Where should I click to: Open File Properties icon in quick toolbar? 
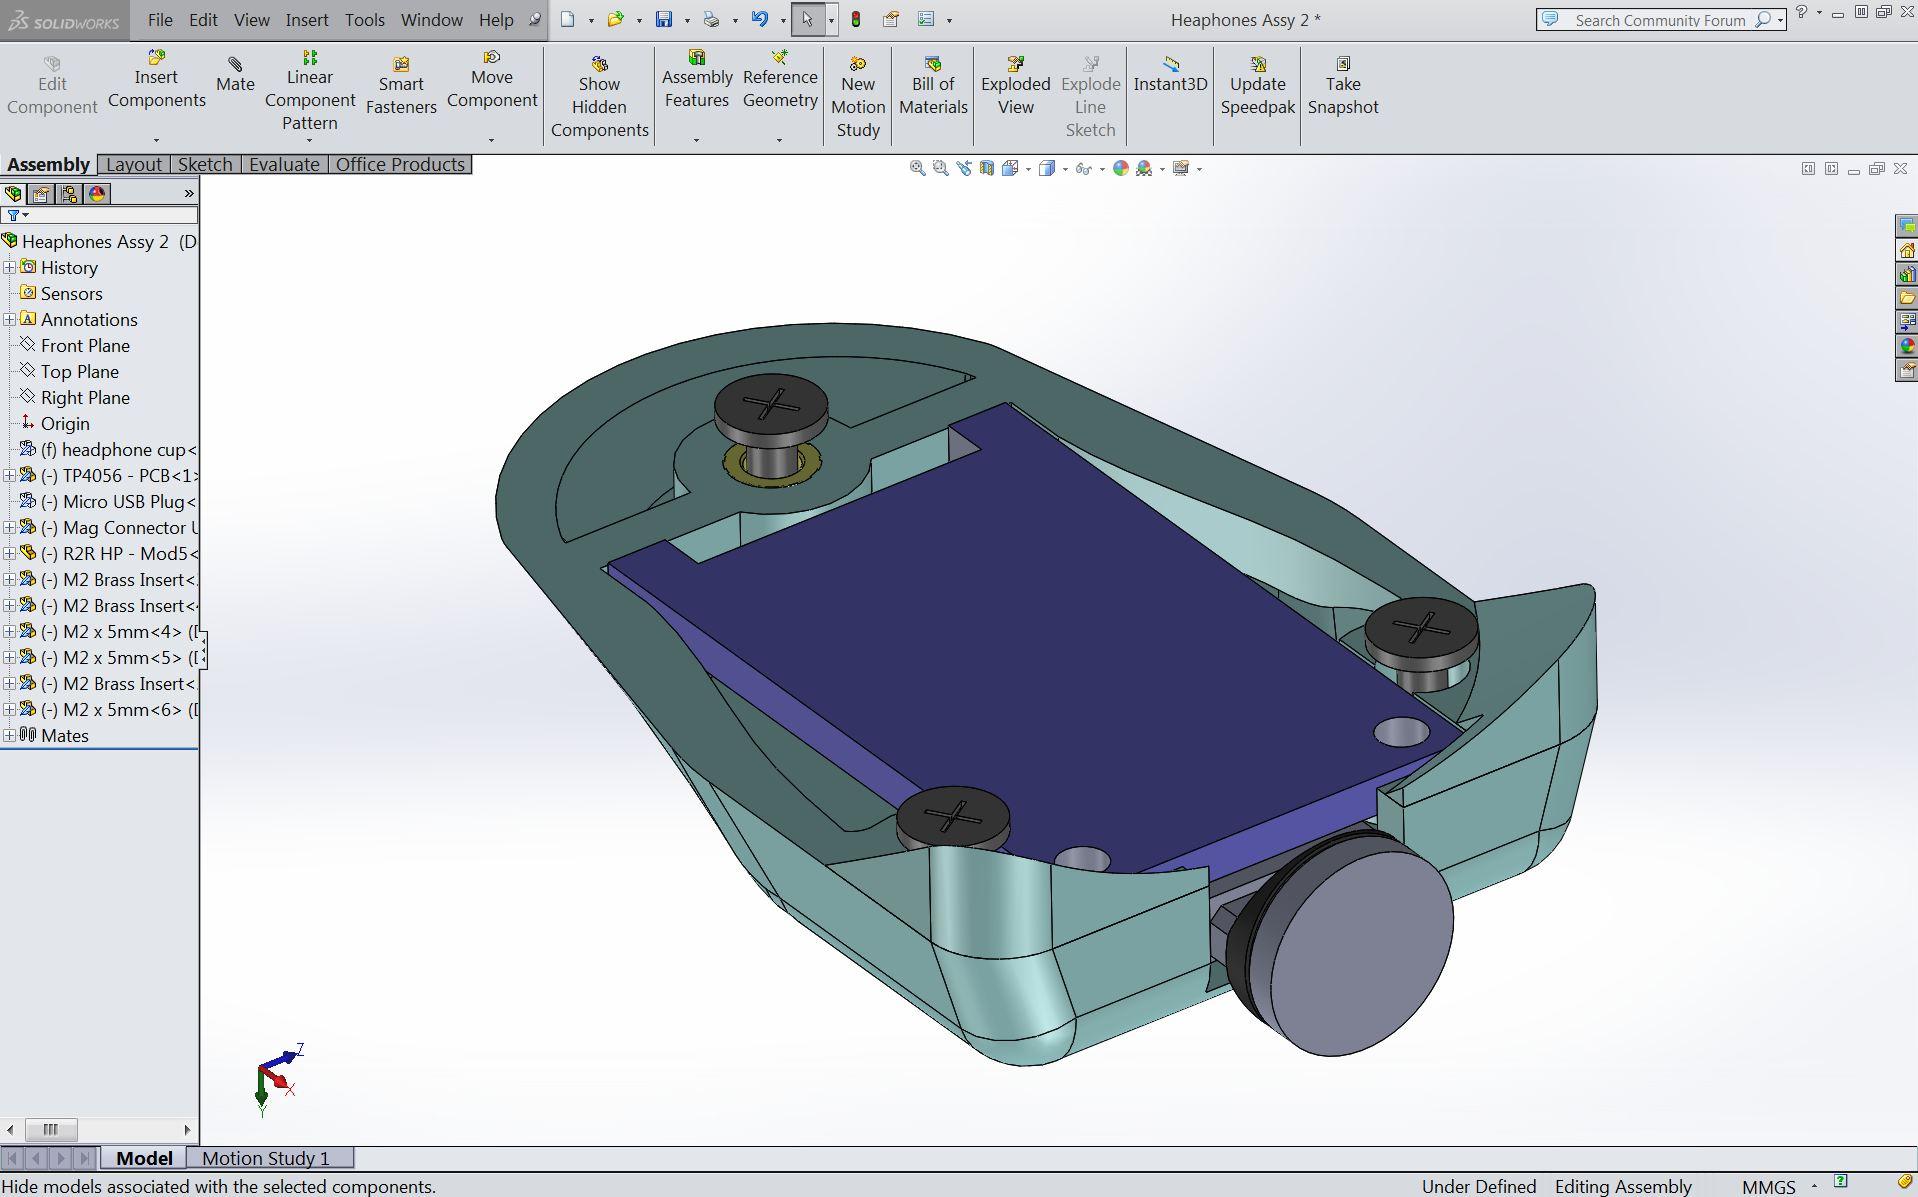click(x=891, y=19)
